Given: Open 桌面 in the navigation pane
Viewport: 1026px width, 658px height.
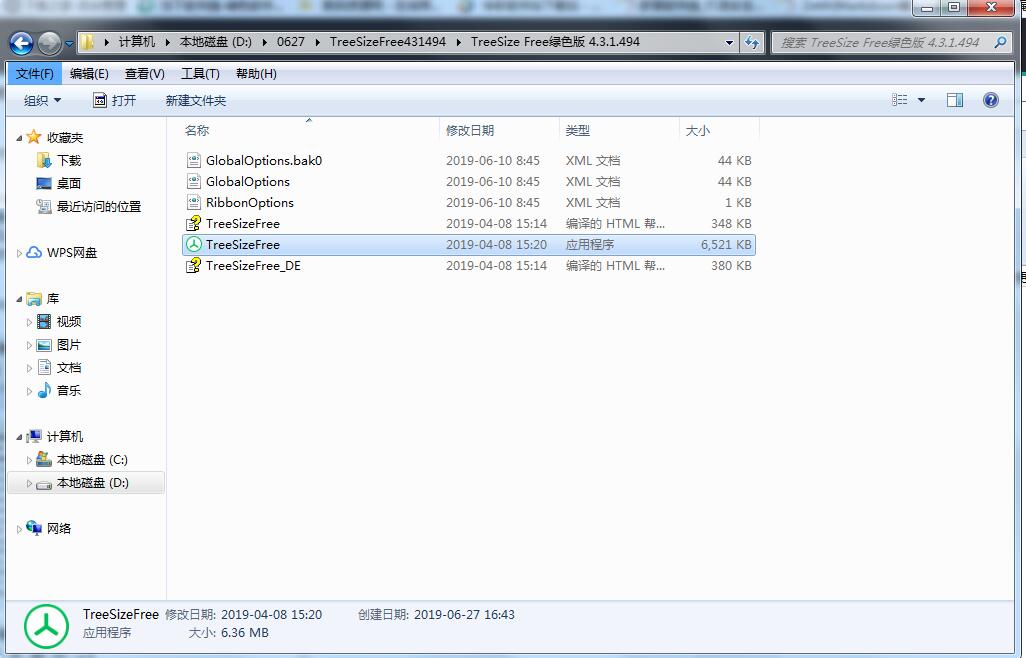Looking at the screenshot, I should click(69, 183).
